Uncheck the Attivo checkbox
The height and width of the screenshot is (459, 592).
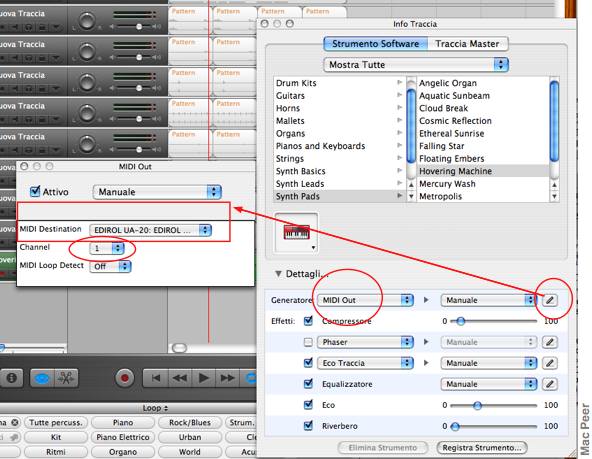coord(35,191)
